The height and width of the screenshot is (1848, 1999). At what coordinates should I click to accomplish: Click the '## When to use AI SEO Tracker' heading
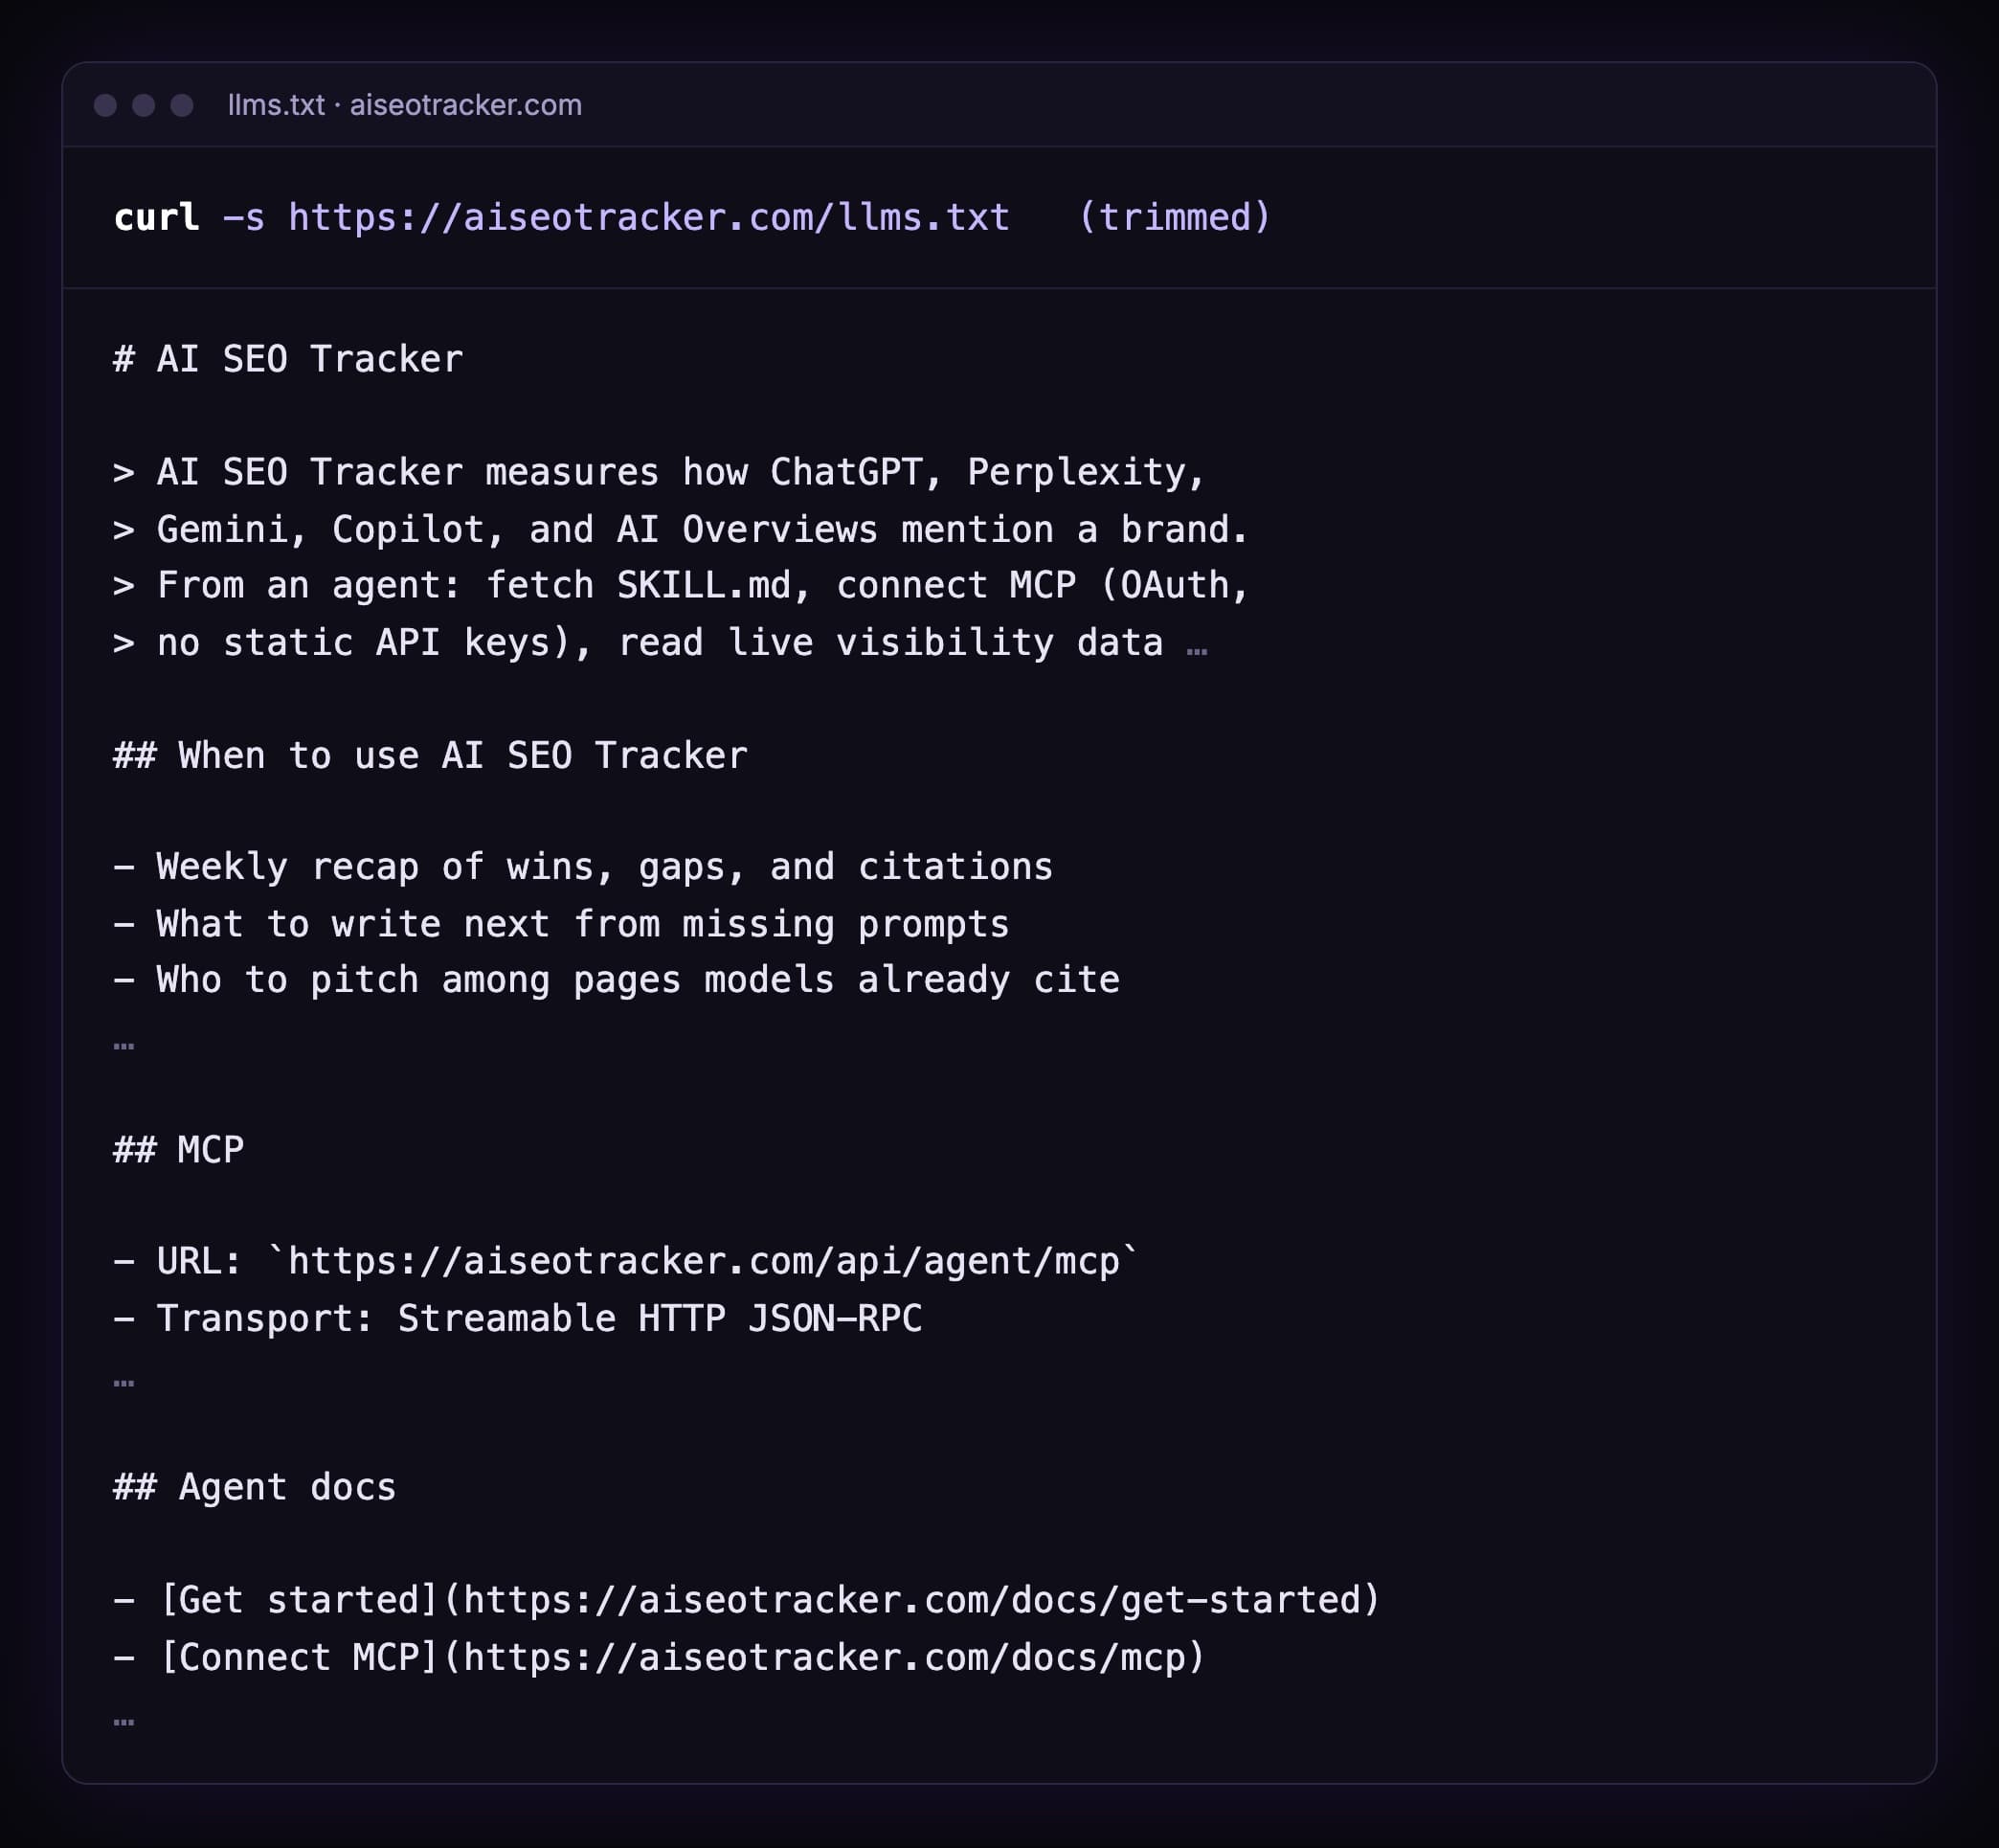click(x=430, y=755)
